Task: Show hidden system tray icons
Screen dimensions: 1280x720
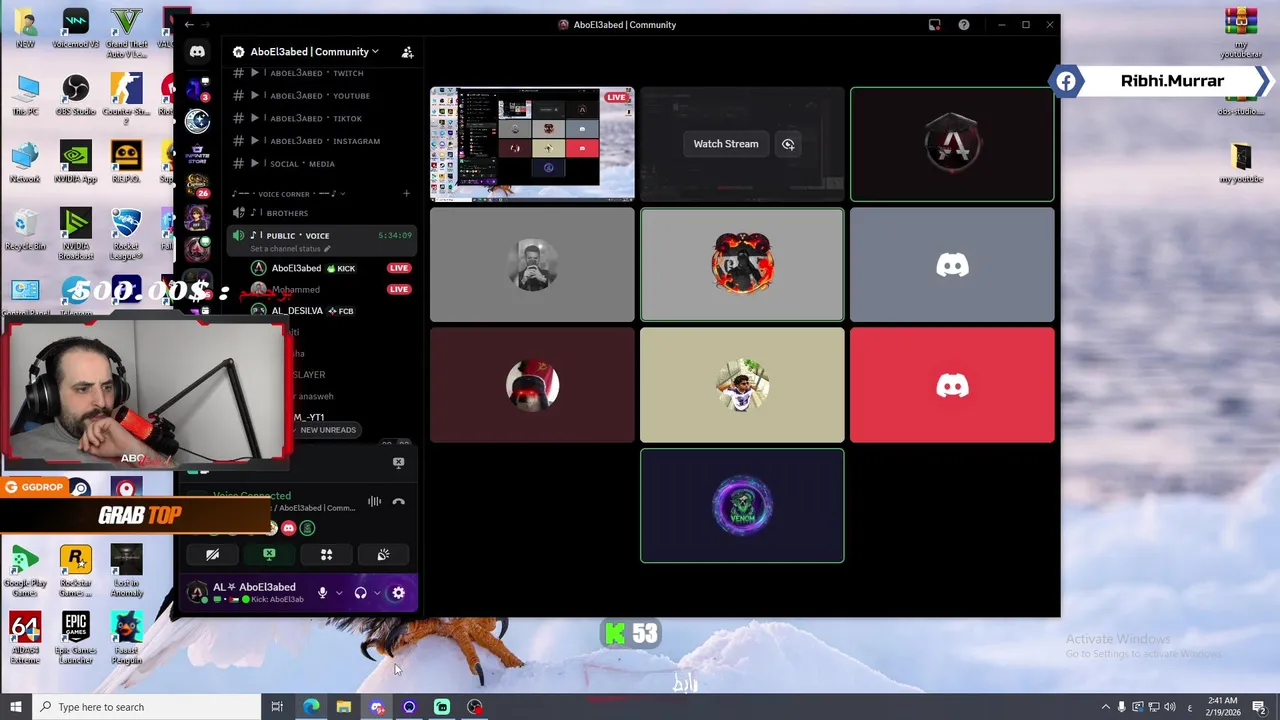Action: point(1105,707)
